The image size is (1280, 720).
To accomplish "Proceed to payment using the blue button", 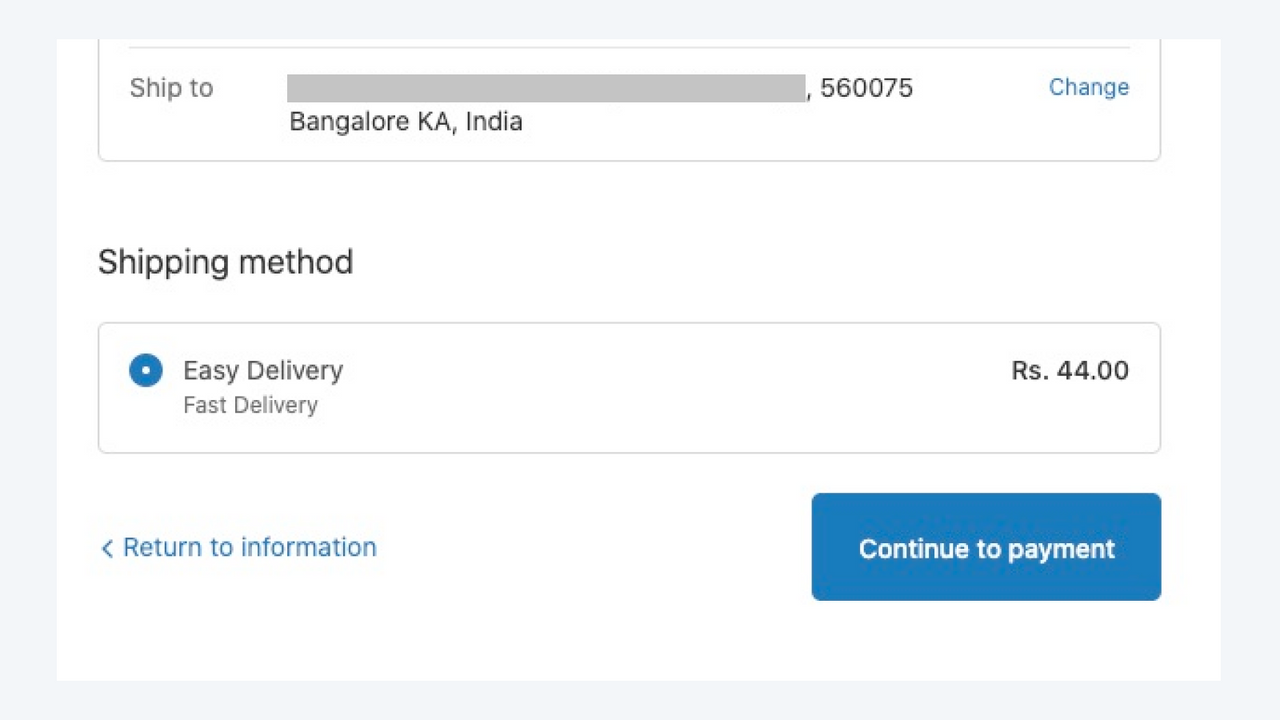I will [986, 547].
